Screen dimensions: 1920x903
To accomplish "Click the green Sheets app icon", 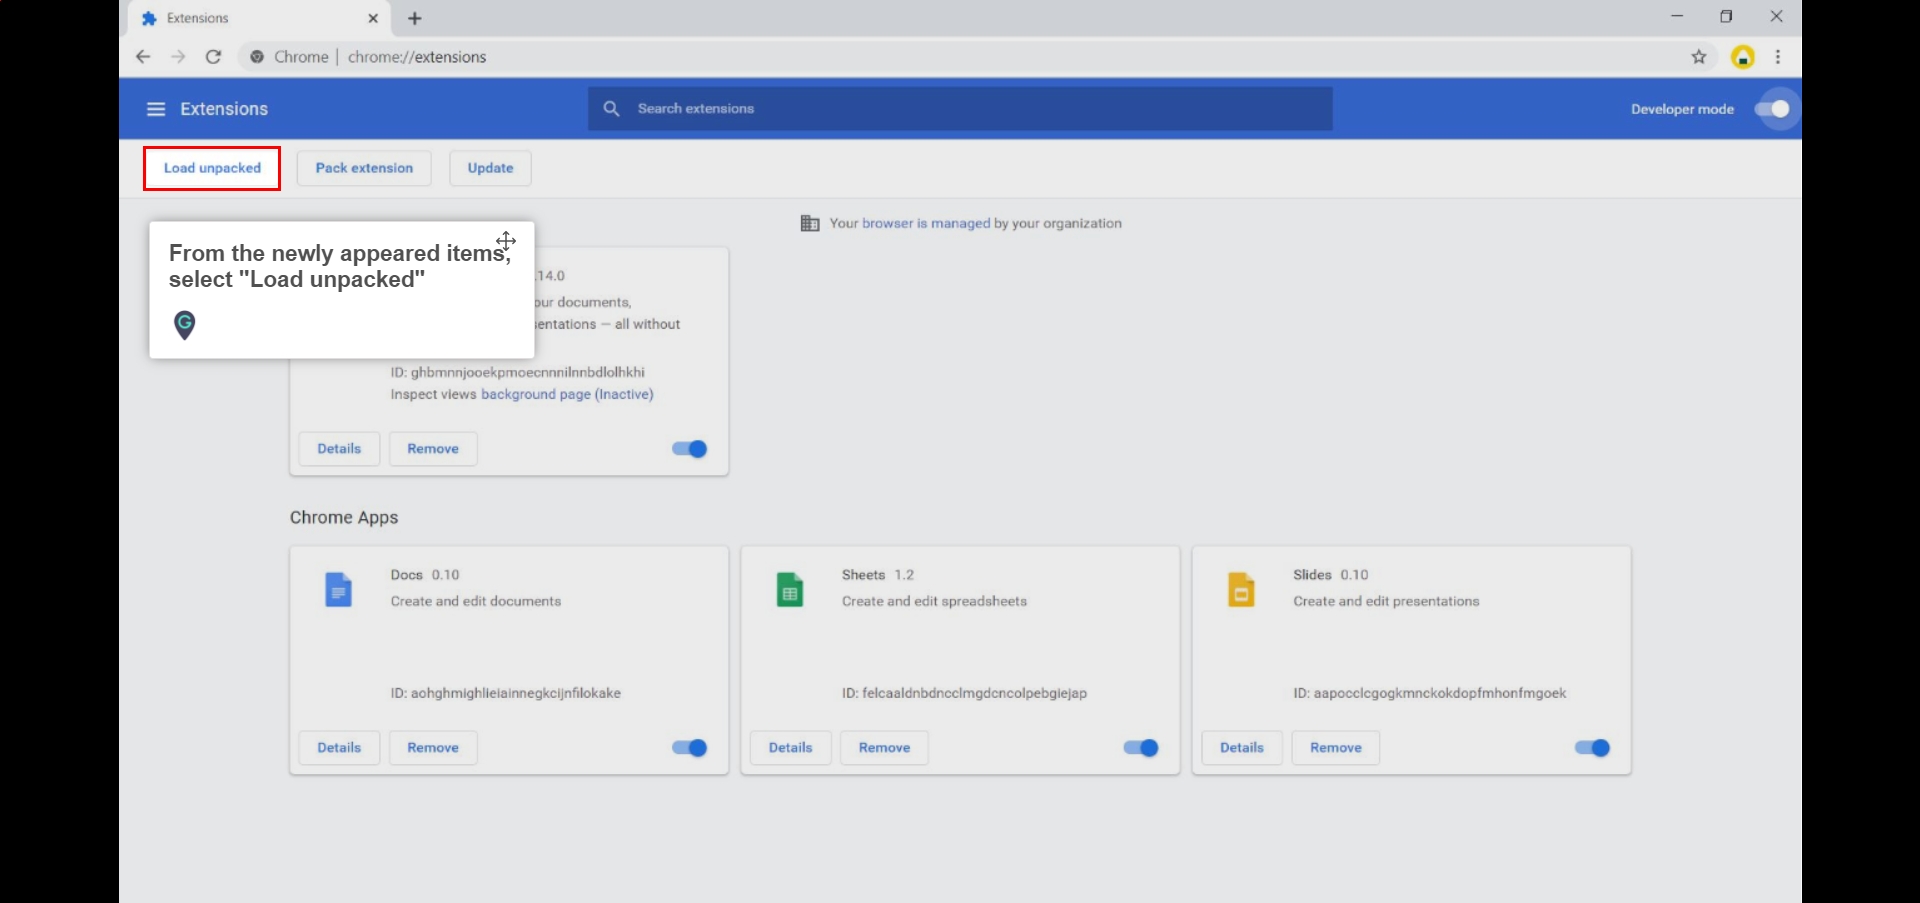I will [x=790, y=590].
